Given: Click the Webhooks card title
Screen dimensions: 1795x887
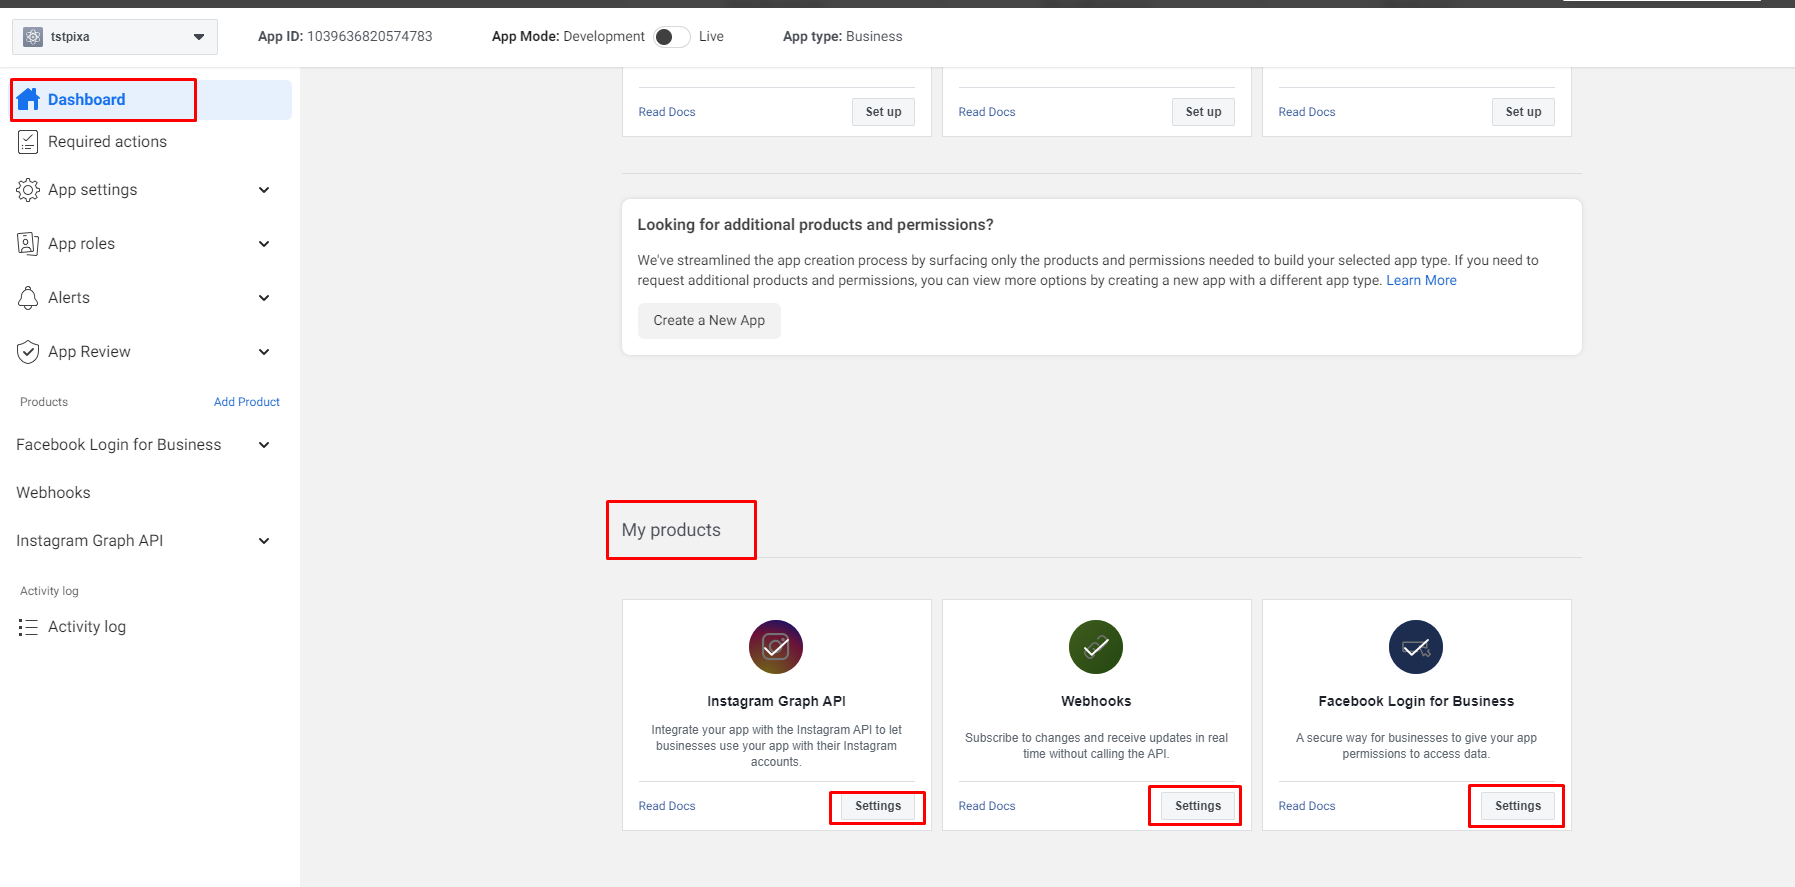Looking at the screenshot, I should point(1096,702).
